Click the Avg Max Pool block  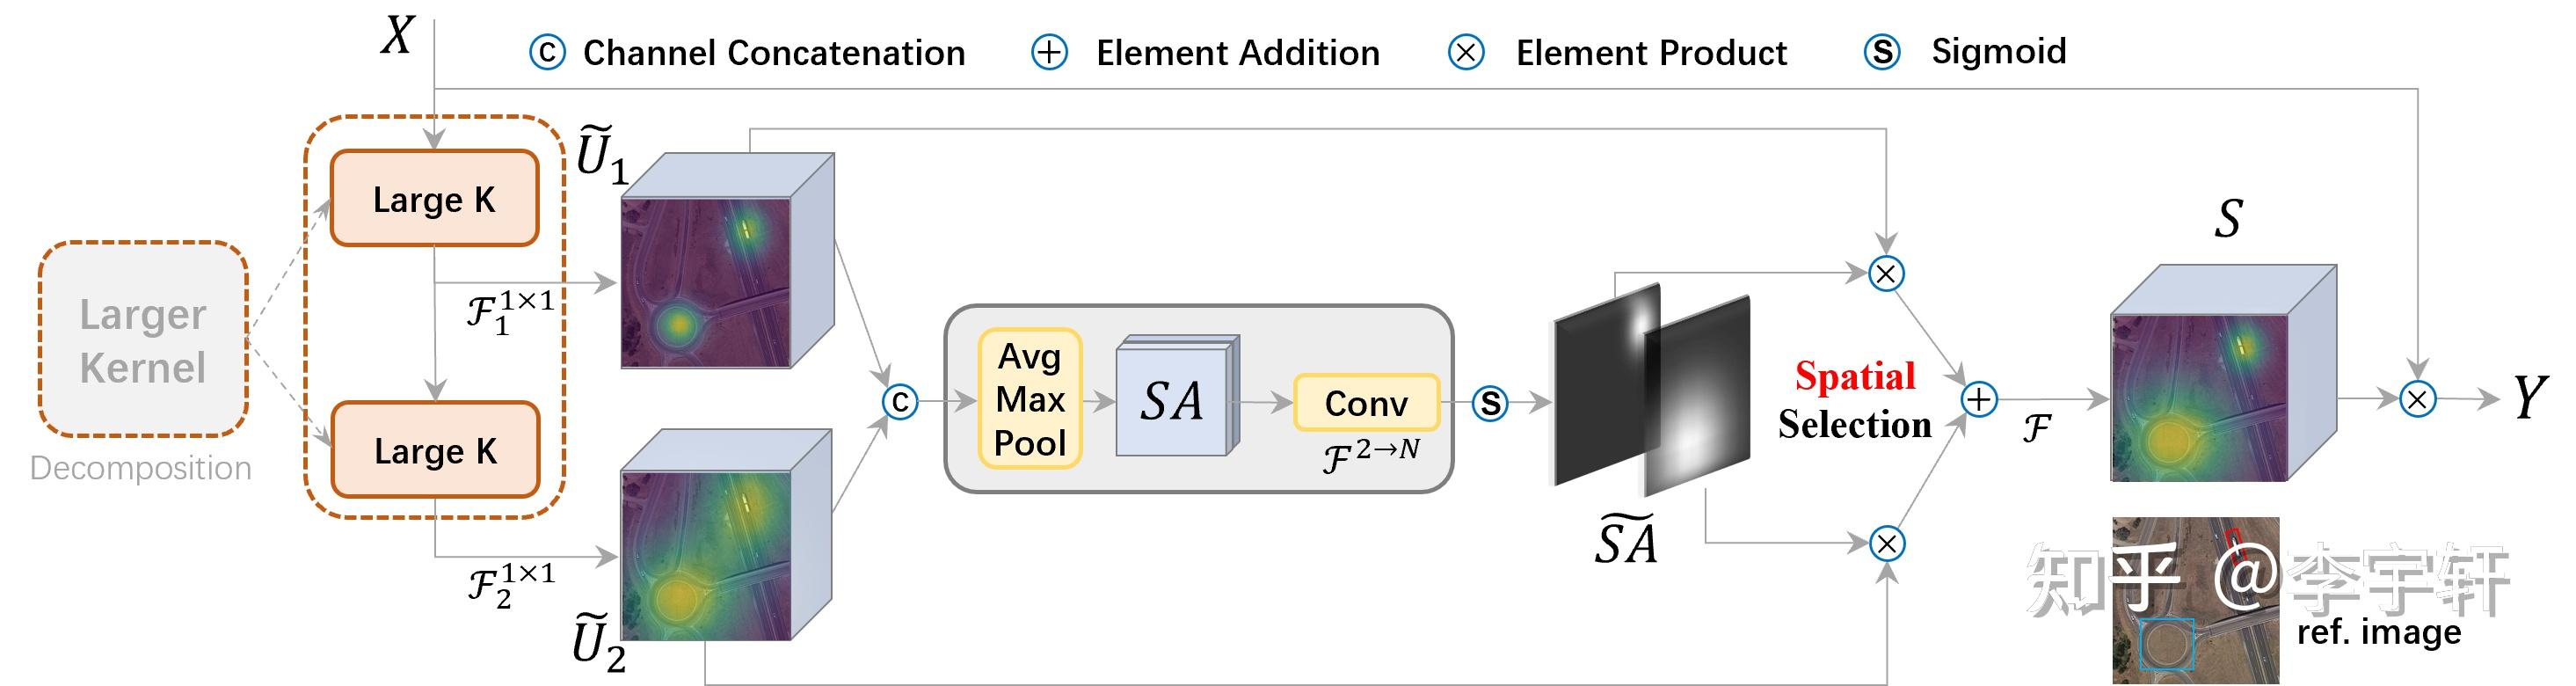point(1030,399)
